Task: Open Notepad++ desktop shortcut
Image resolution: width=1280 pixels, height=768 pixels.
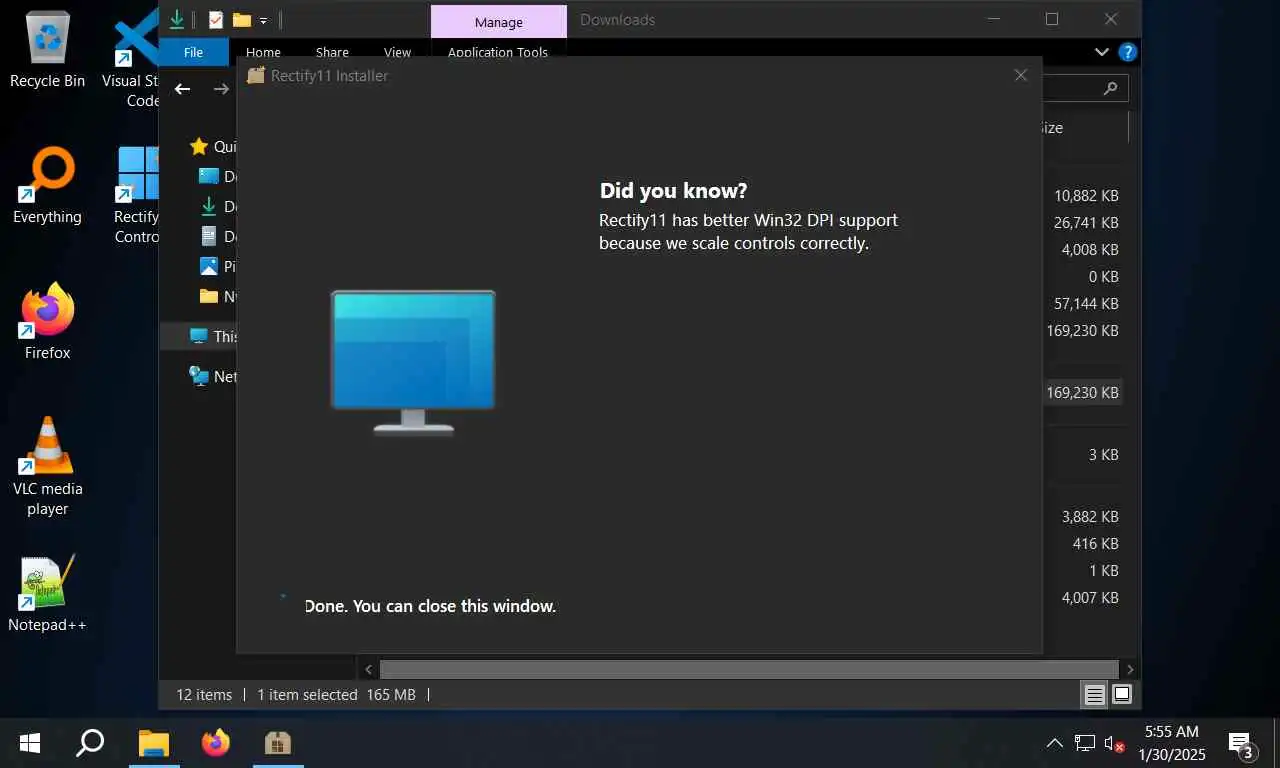Action: click(x=47, y=594)
